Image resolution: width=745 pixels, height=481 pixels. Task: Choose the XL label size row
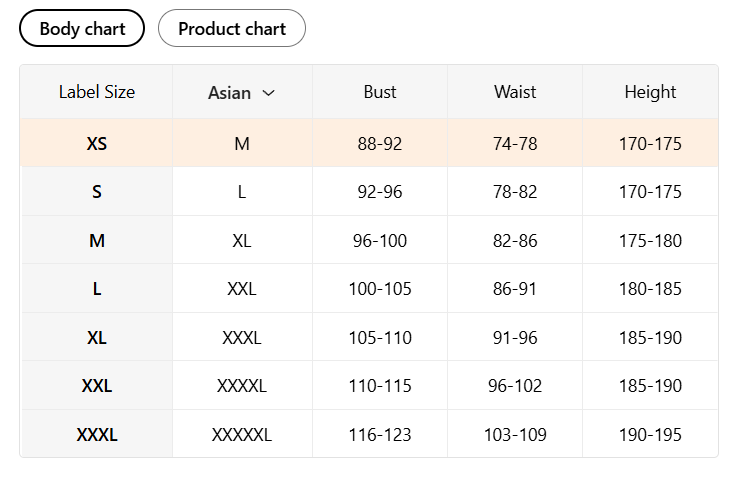(x=369, y=337)
